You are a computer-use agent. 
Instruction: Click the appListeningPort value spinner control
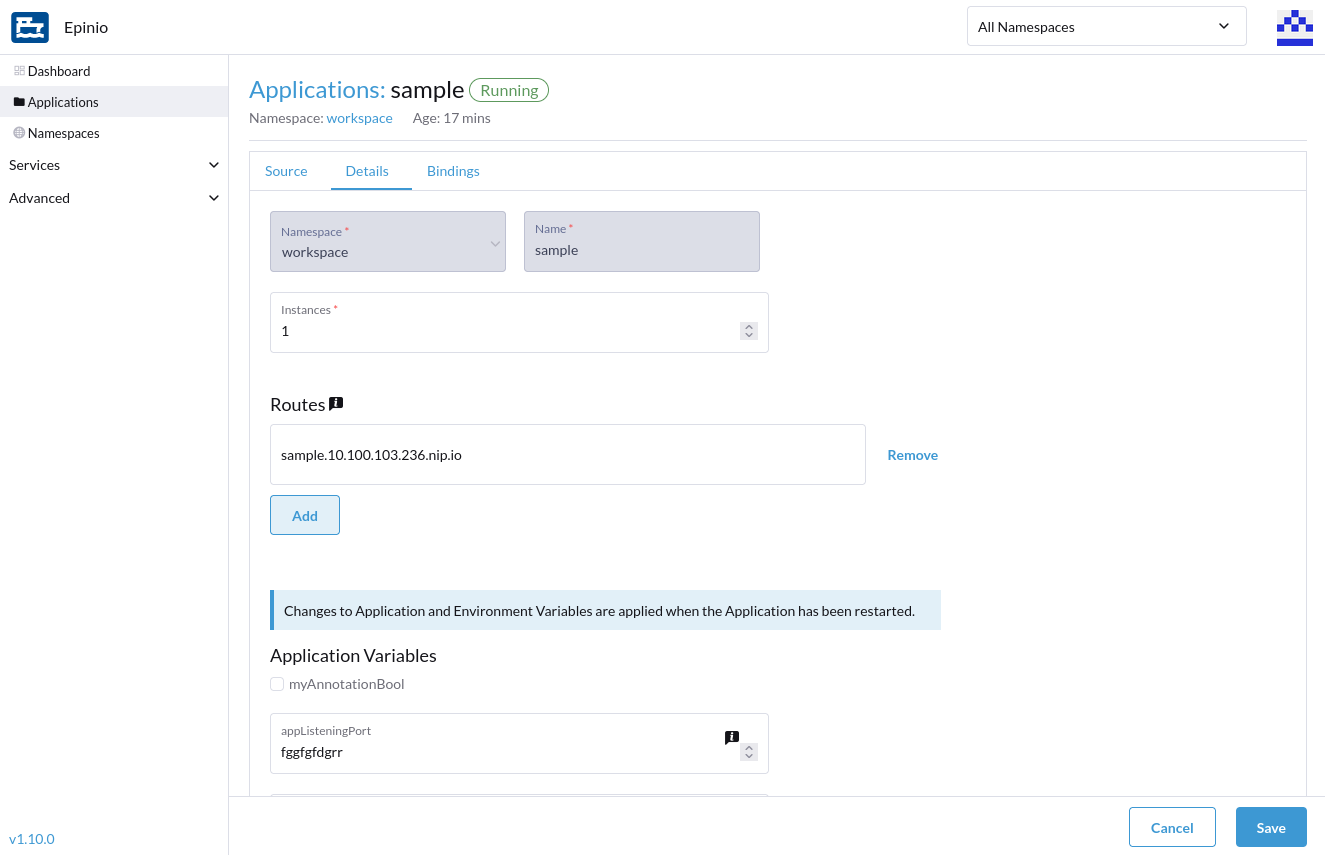tap(748, 752)
